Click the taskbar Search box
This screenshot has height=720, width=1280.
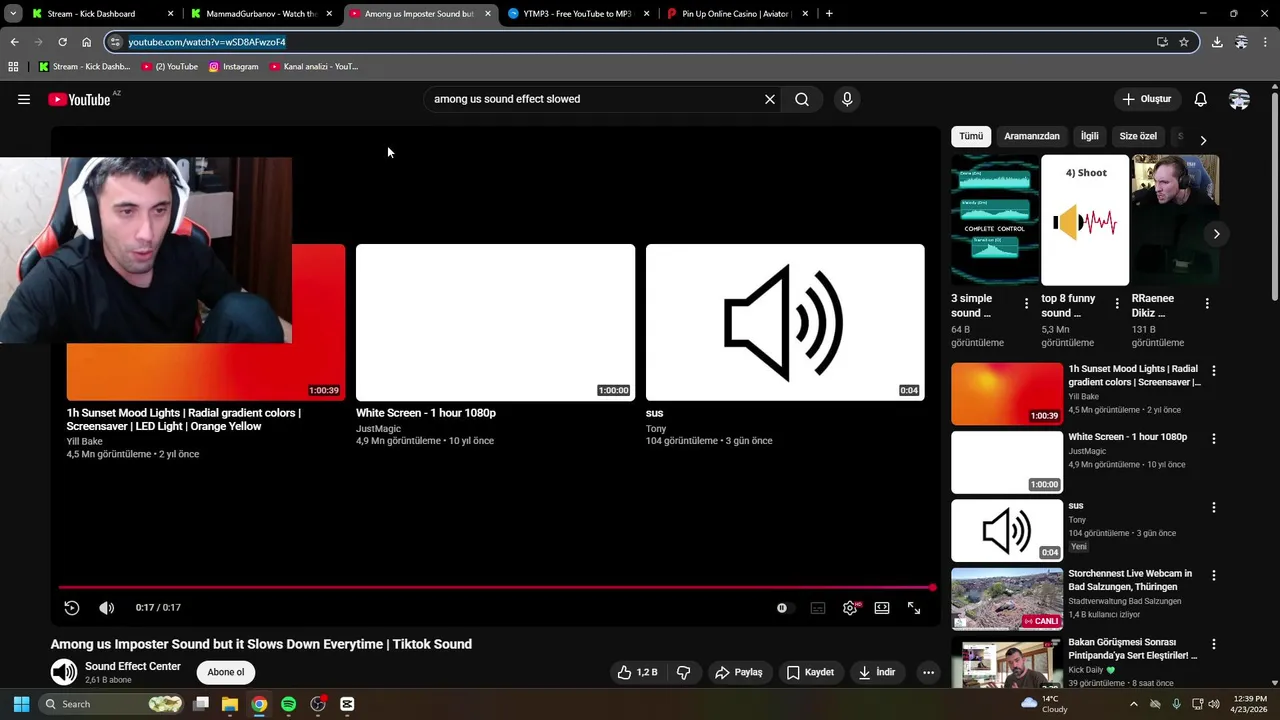click(112, 704)
